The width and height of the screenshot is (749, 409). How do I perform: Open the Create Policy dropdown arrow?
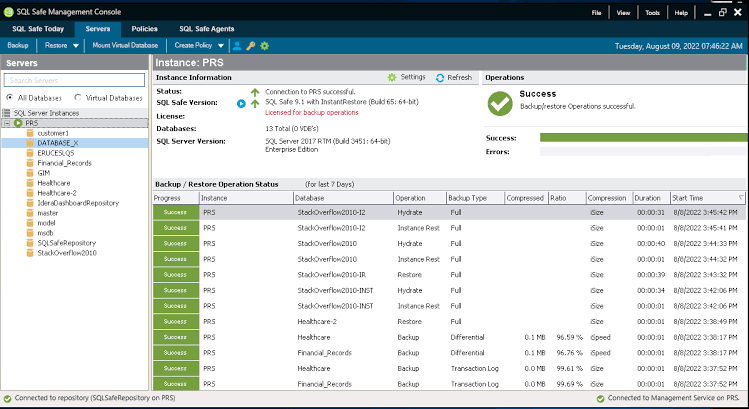tap(221, 46)
